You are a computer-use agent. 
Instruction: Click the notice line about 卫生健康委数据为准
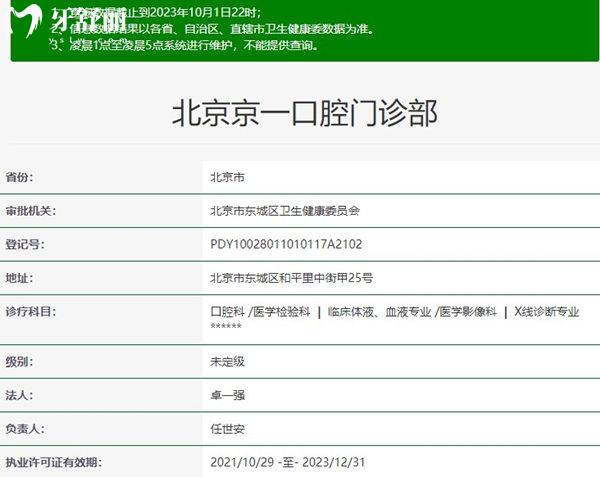(213, 29)
